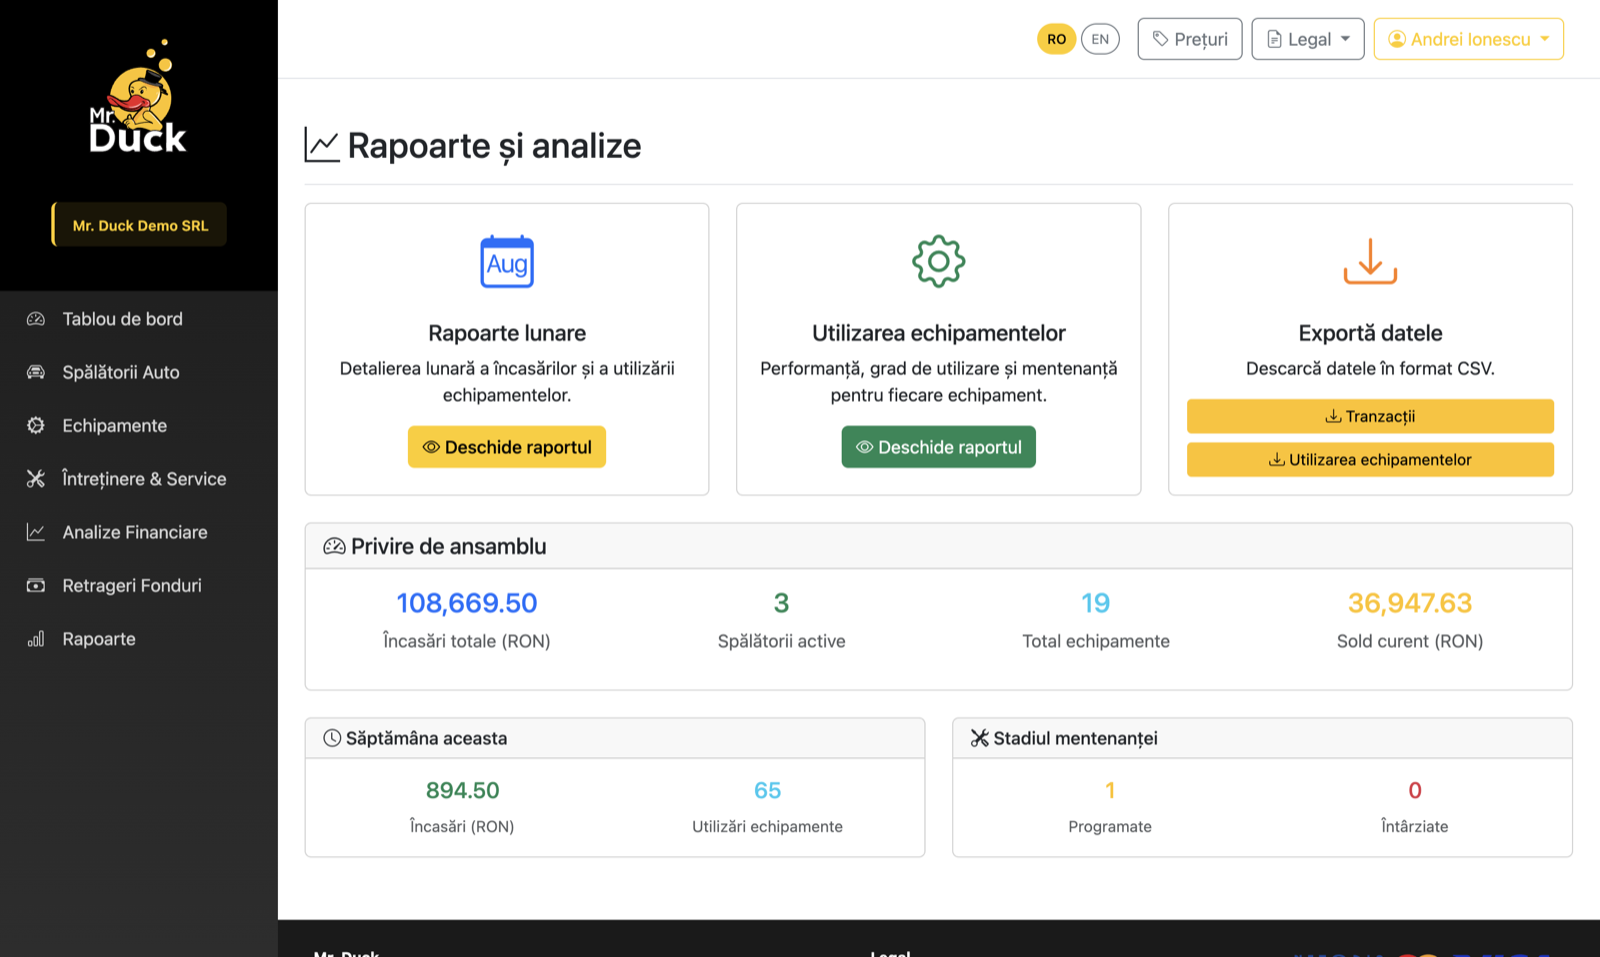Click the 894.50 weekly revenue value

[x=463, y=790]
